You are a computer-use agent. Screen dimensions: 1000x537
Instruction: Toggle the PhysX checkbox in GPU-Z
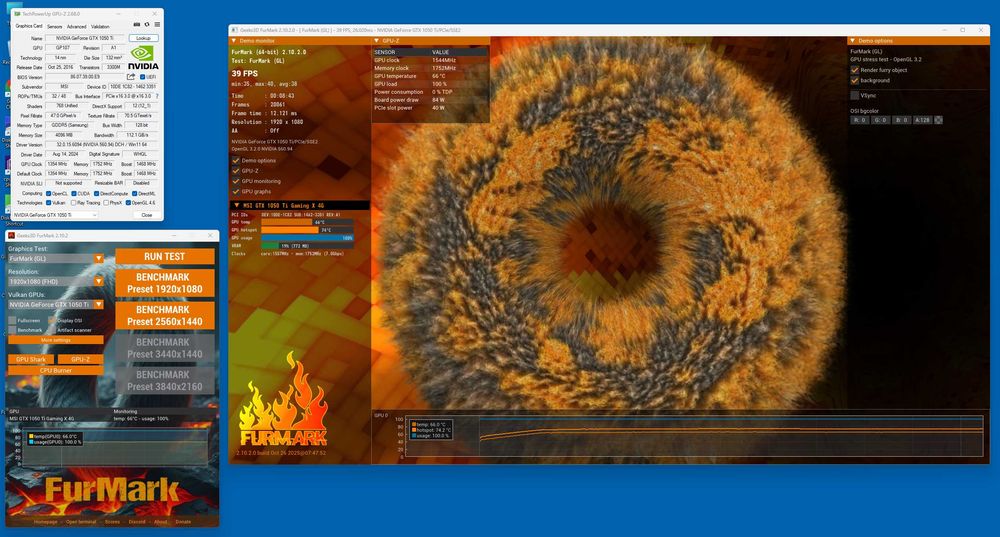pyautogui.click(x=106, y=203)
